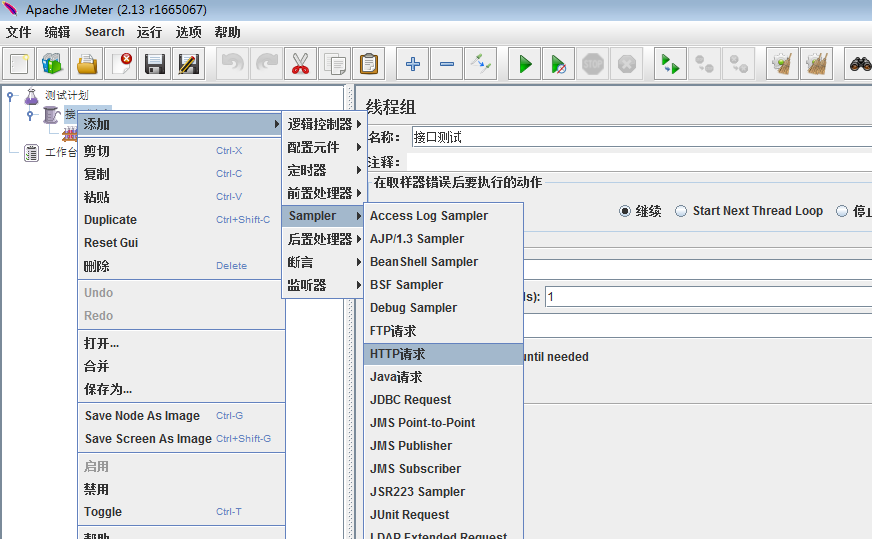Click the Copy toolbar icon
This screenshot has width=872, height=539.
335,64
